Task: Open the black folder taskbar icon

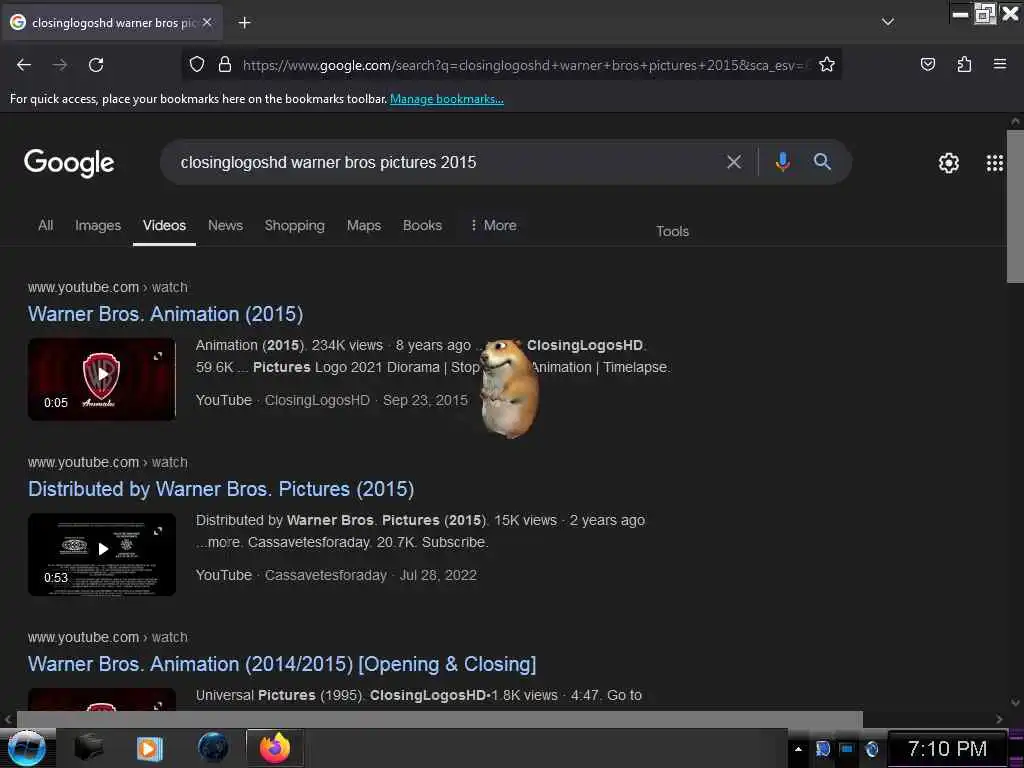Action: click(89, 748)
